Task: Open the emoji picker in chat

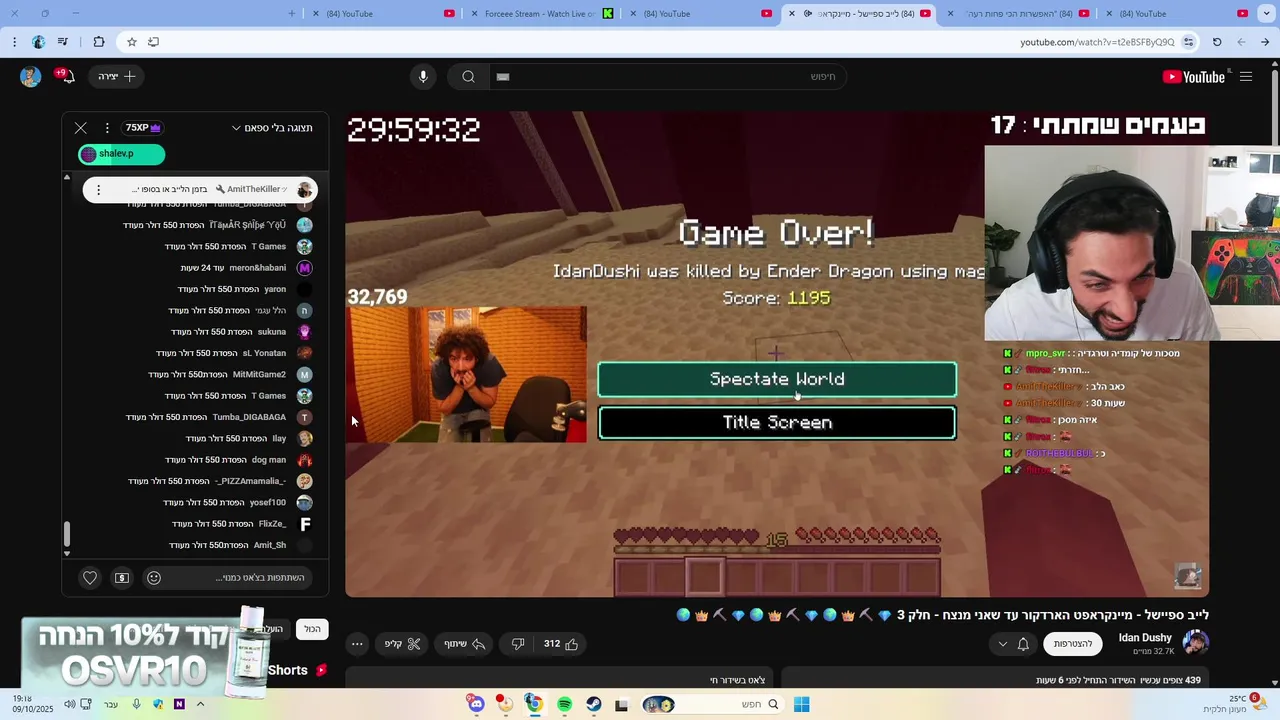Action: pos(154,578)
